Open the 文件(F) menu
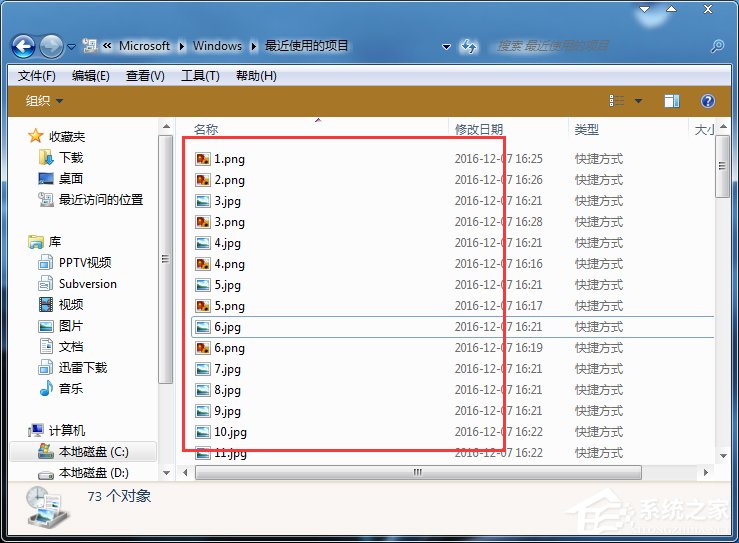This screenshot has height=543, width=739. pos(36,76)
